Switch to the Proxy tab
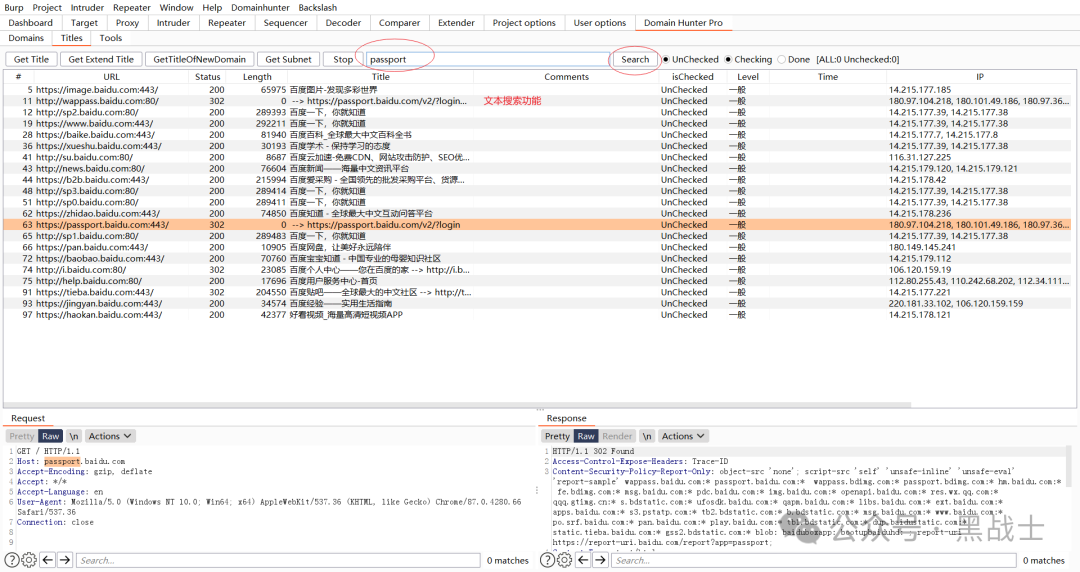 [127, 23]
